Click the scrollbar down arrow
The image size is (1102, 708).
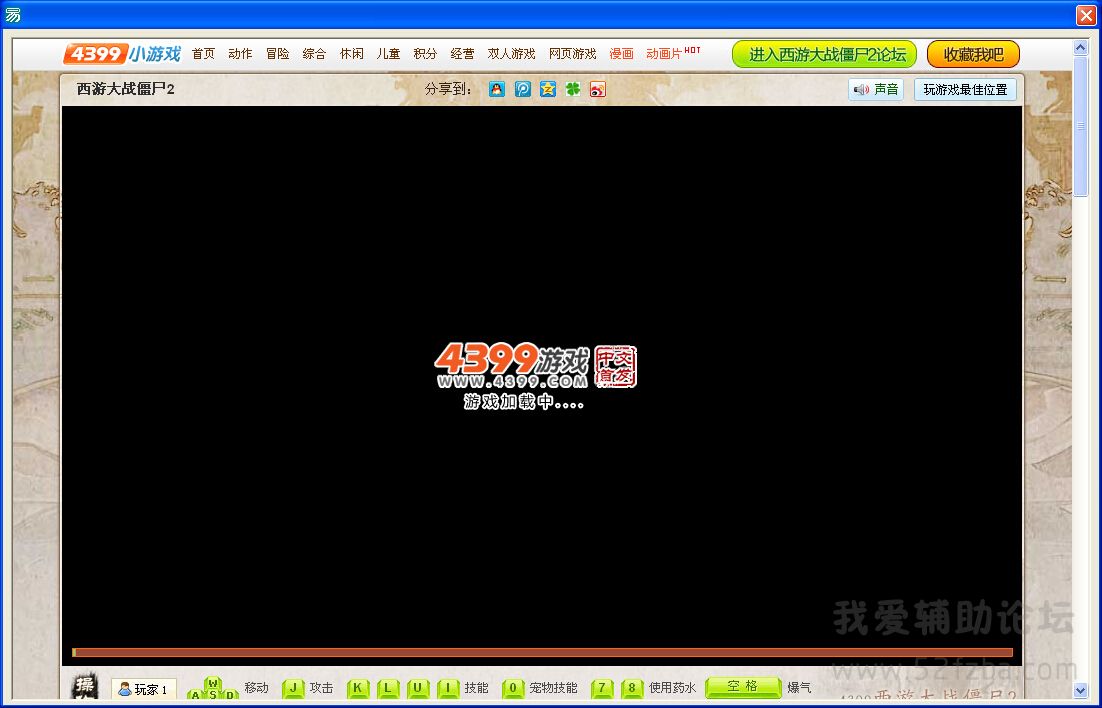1081,690
